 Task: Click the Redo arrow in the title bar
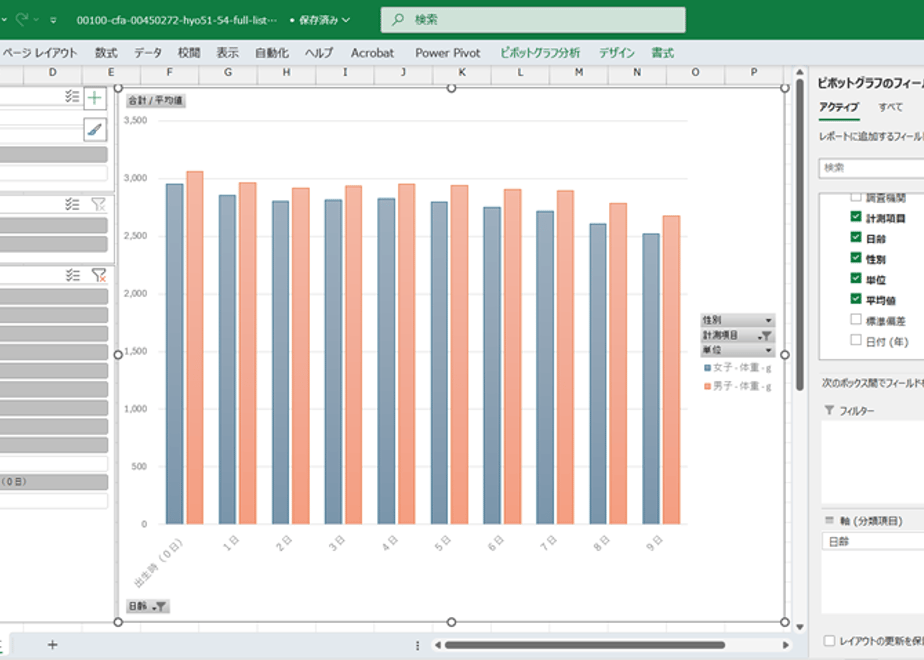coord(22,19)
